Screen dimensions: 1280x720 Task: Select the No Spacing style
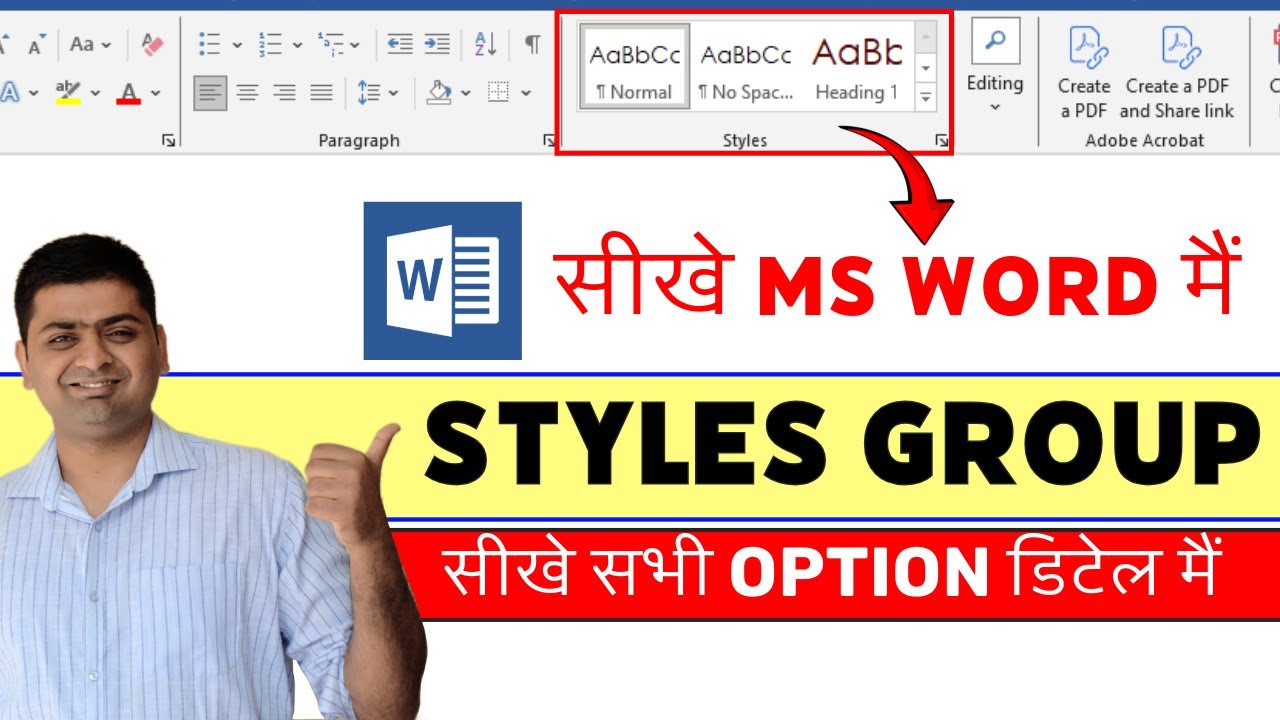746,66
